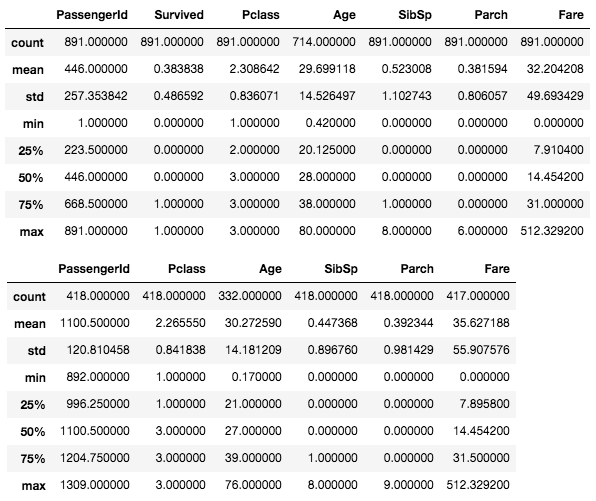Click the Survived column header in first table
Viewport: 596px width, 501px height.
pyautogui.click(x=179, y=15)
